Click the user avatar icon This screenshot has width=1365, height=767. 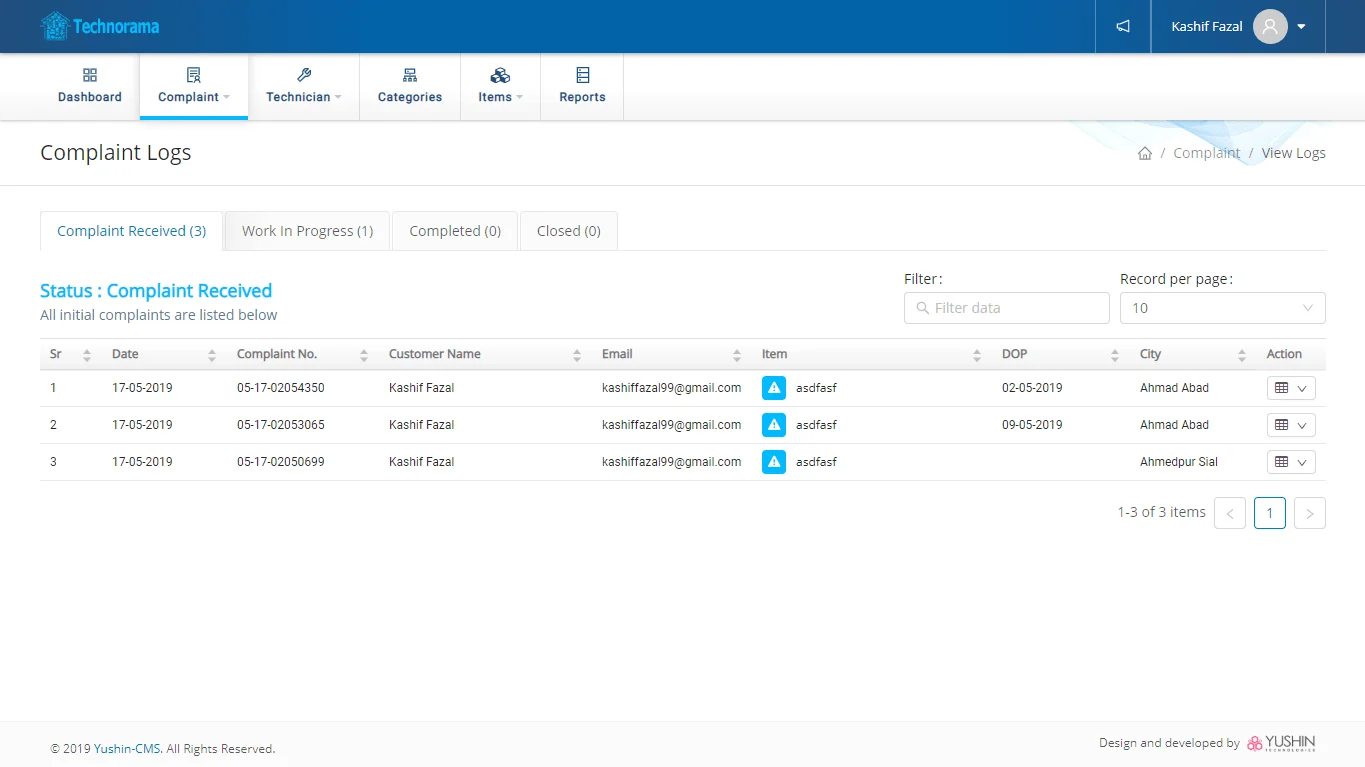click(1269, 27)
